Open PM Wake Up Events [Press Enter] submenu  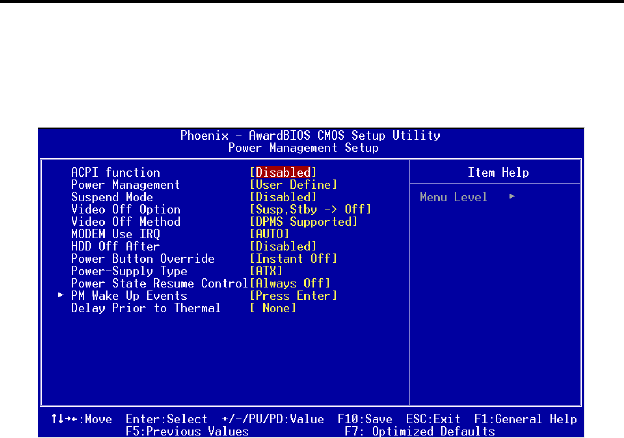[293, 296]
